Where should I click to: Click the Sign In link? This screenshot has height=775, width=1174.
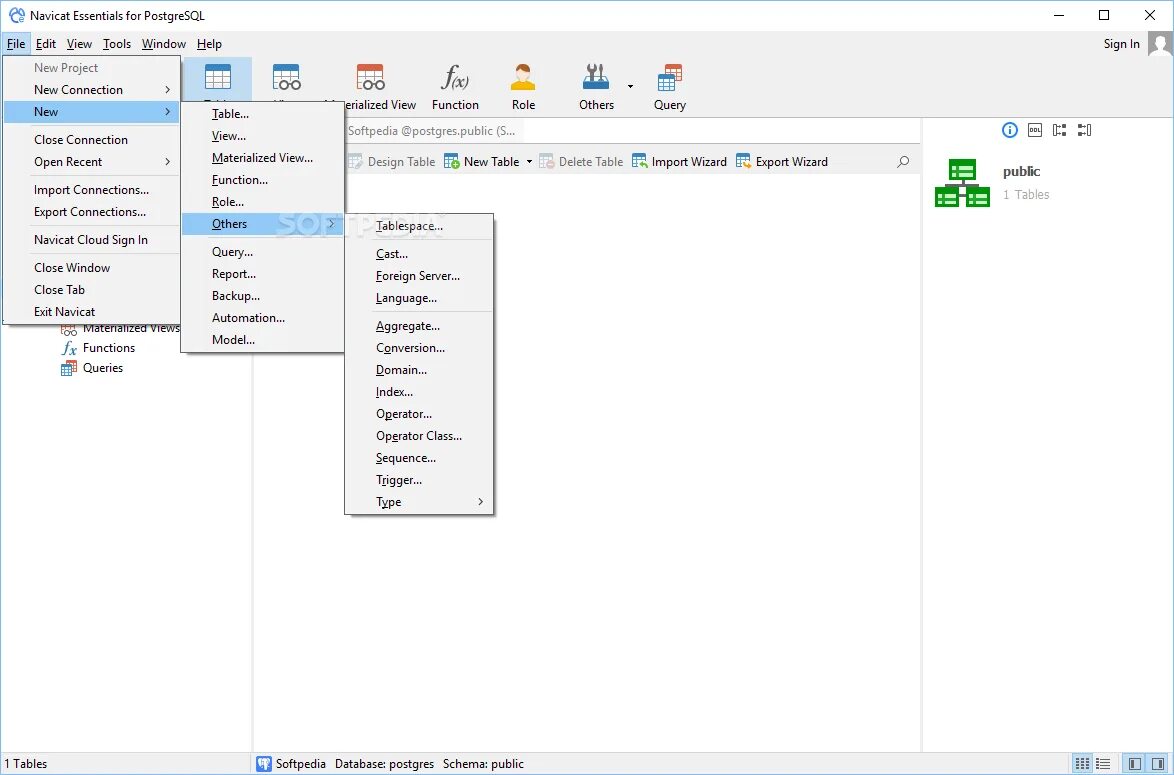click(1121, 44)
